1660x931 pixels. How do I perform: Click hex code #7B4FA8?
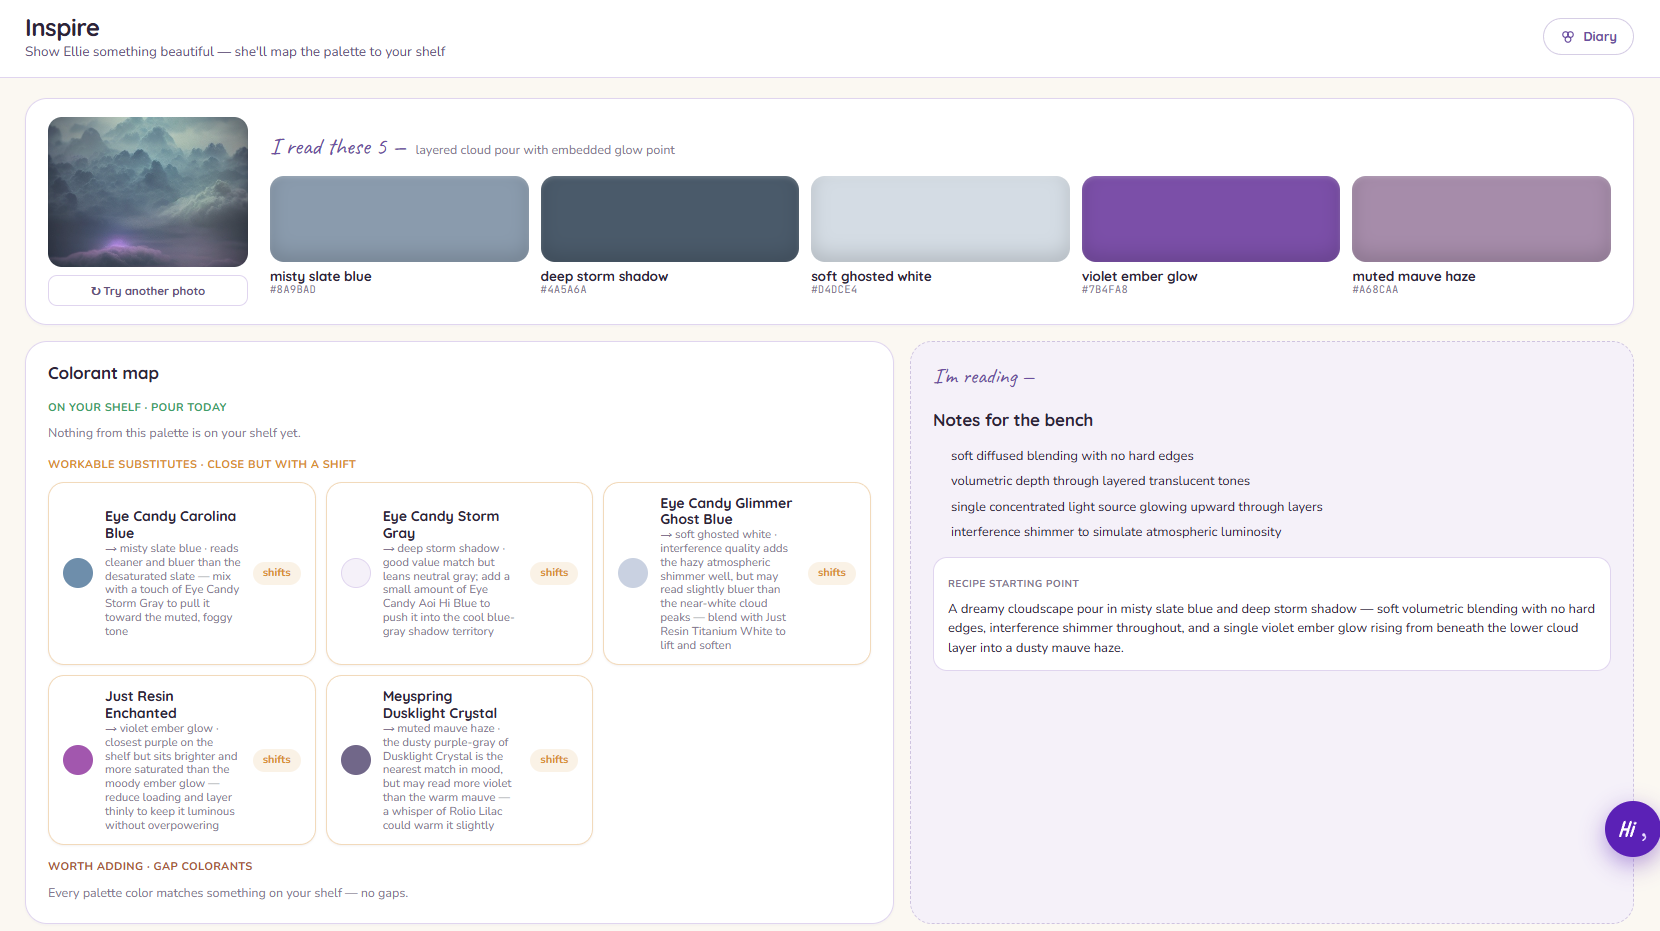coord(1105,290)
